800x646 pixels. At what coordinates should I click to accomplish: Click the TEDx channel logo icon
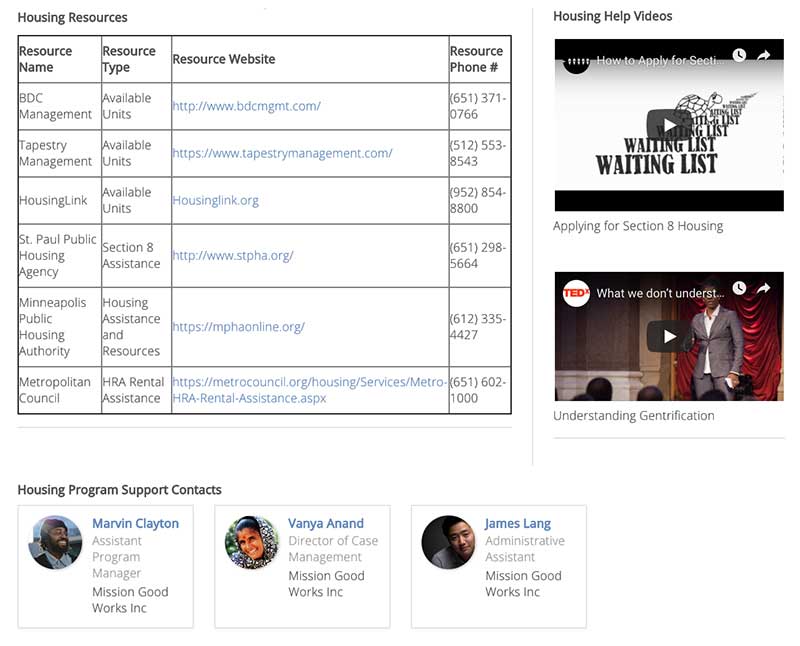[576, 293]
